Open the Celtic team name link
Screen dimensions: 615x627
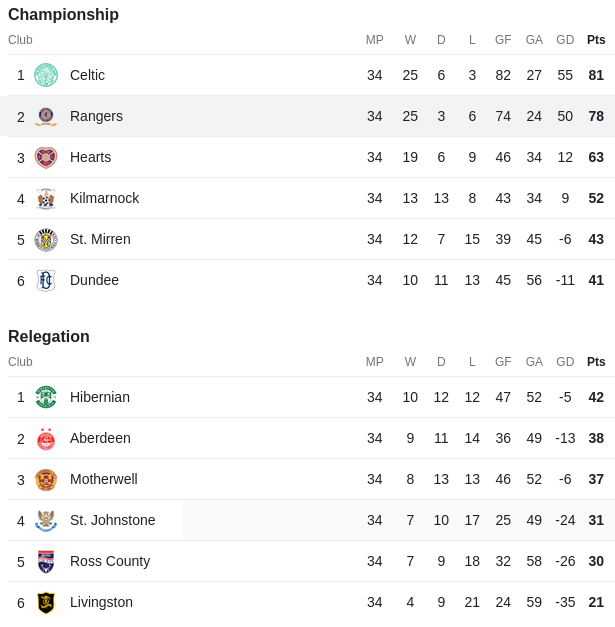(x=87, y=75)
